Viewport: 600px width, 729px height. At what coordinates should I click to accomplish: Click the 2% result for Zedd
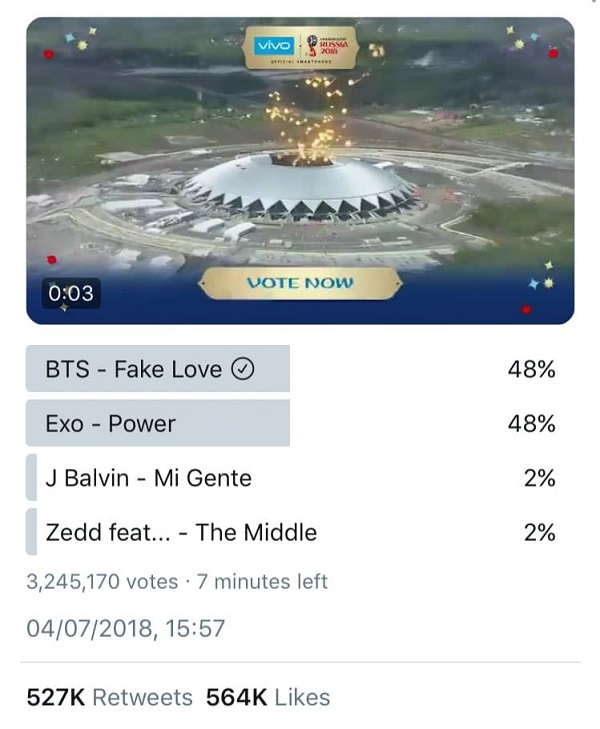[539, 532]
